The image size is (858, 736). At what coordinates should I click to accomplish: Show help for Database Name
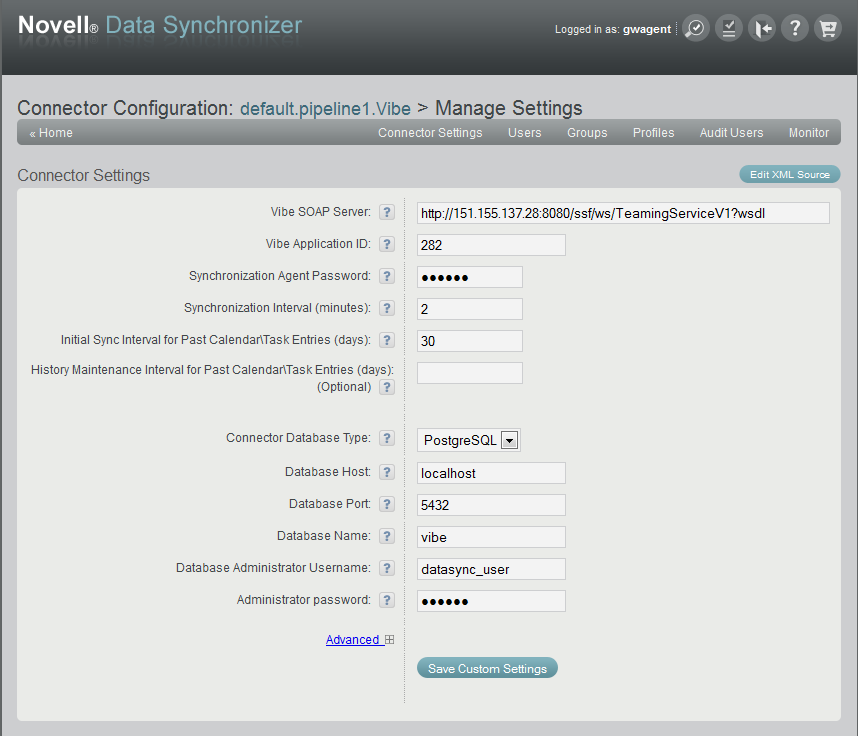click(x=387, y=536)
